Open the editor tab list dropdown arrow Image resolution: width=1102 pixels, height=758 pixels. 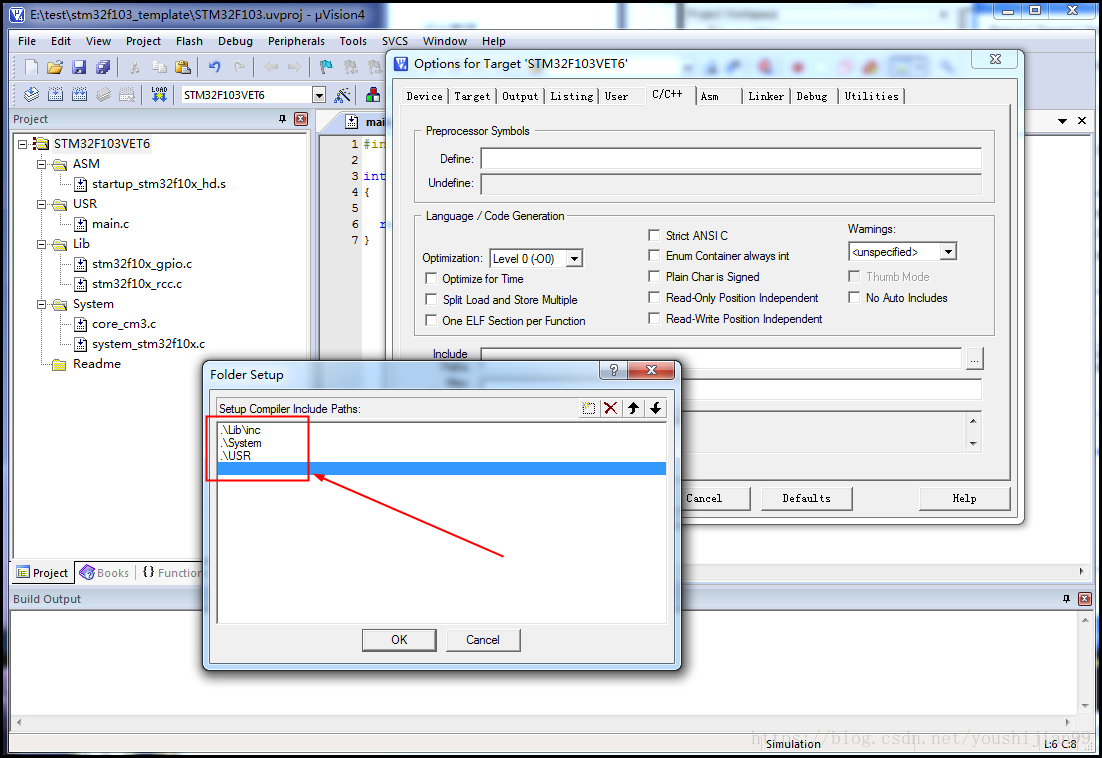pos(1062,121)
